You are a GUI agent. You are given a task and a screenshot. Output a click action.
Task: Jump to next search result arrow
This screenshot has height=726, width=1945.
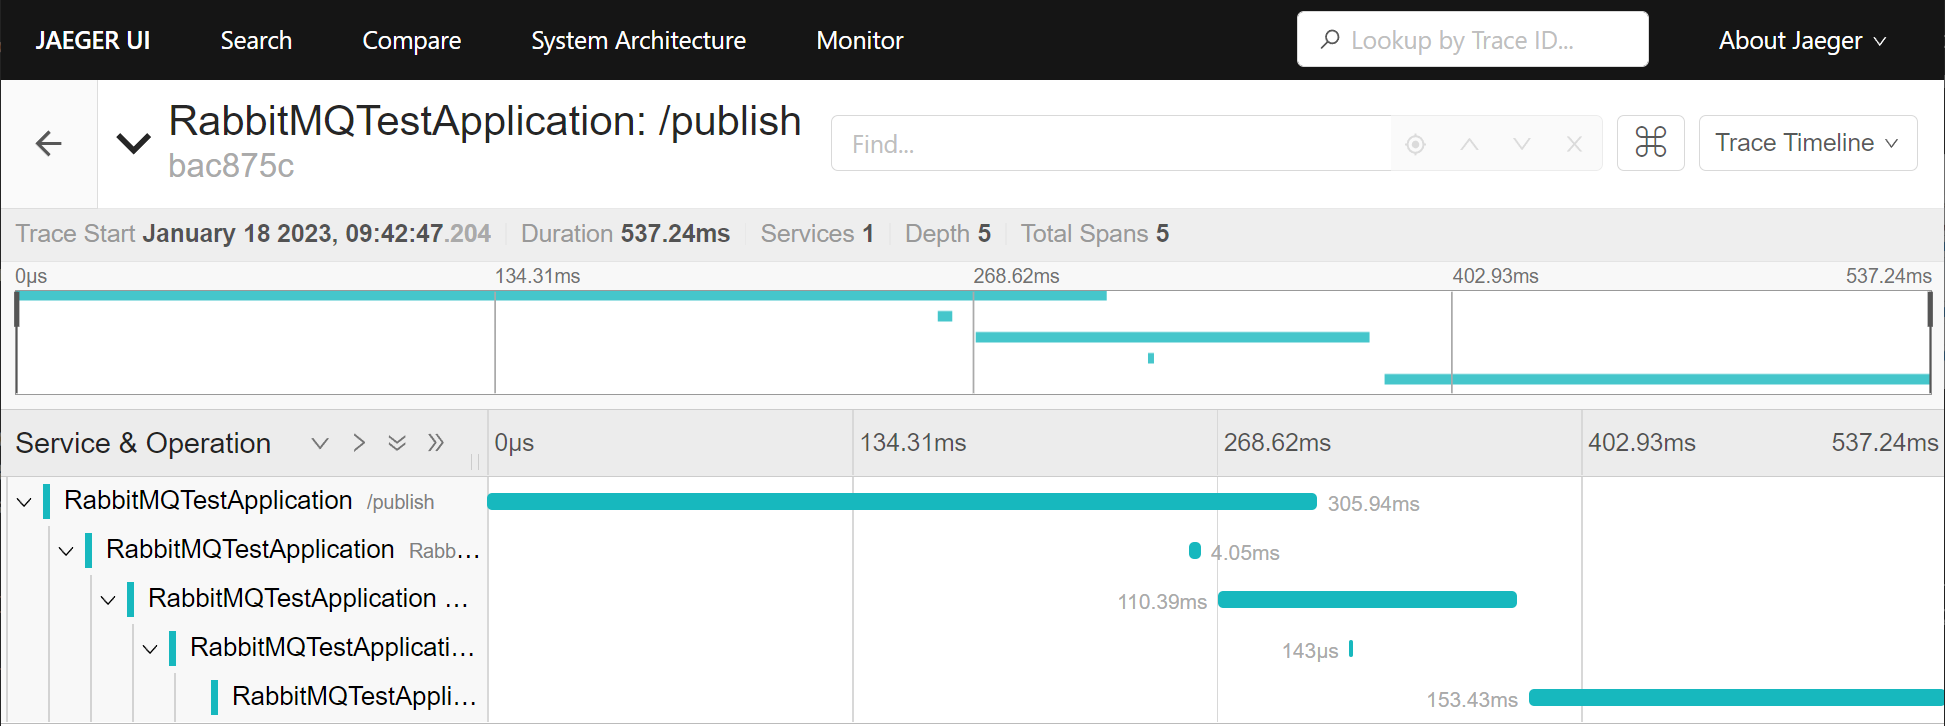[1522, 144]
